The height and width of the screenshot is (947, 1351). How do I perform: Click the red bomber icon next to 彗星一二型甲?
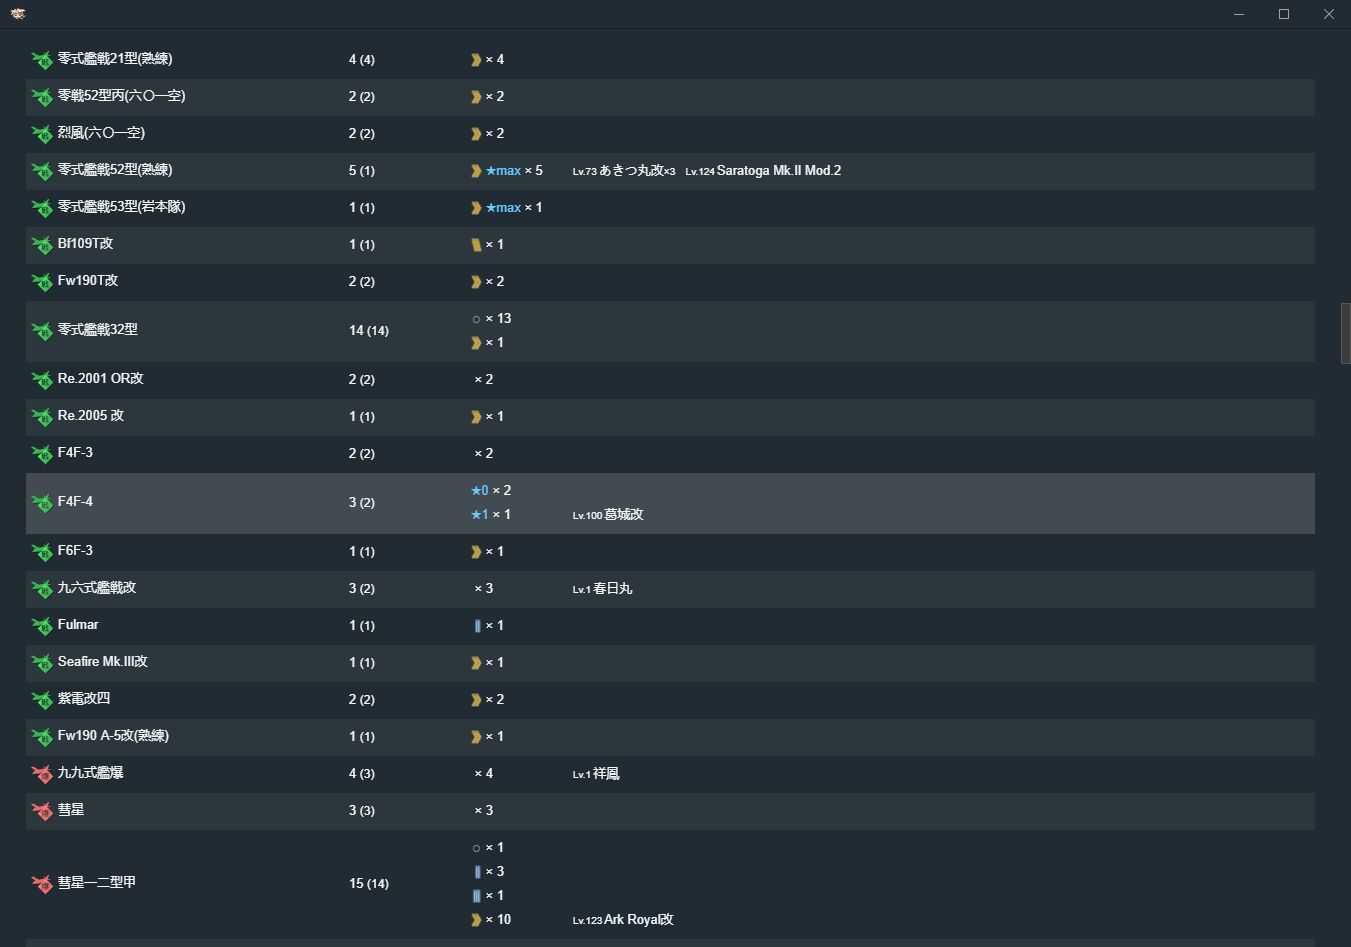coord(42,884)
